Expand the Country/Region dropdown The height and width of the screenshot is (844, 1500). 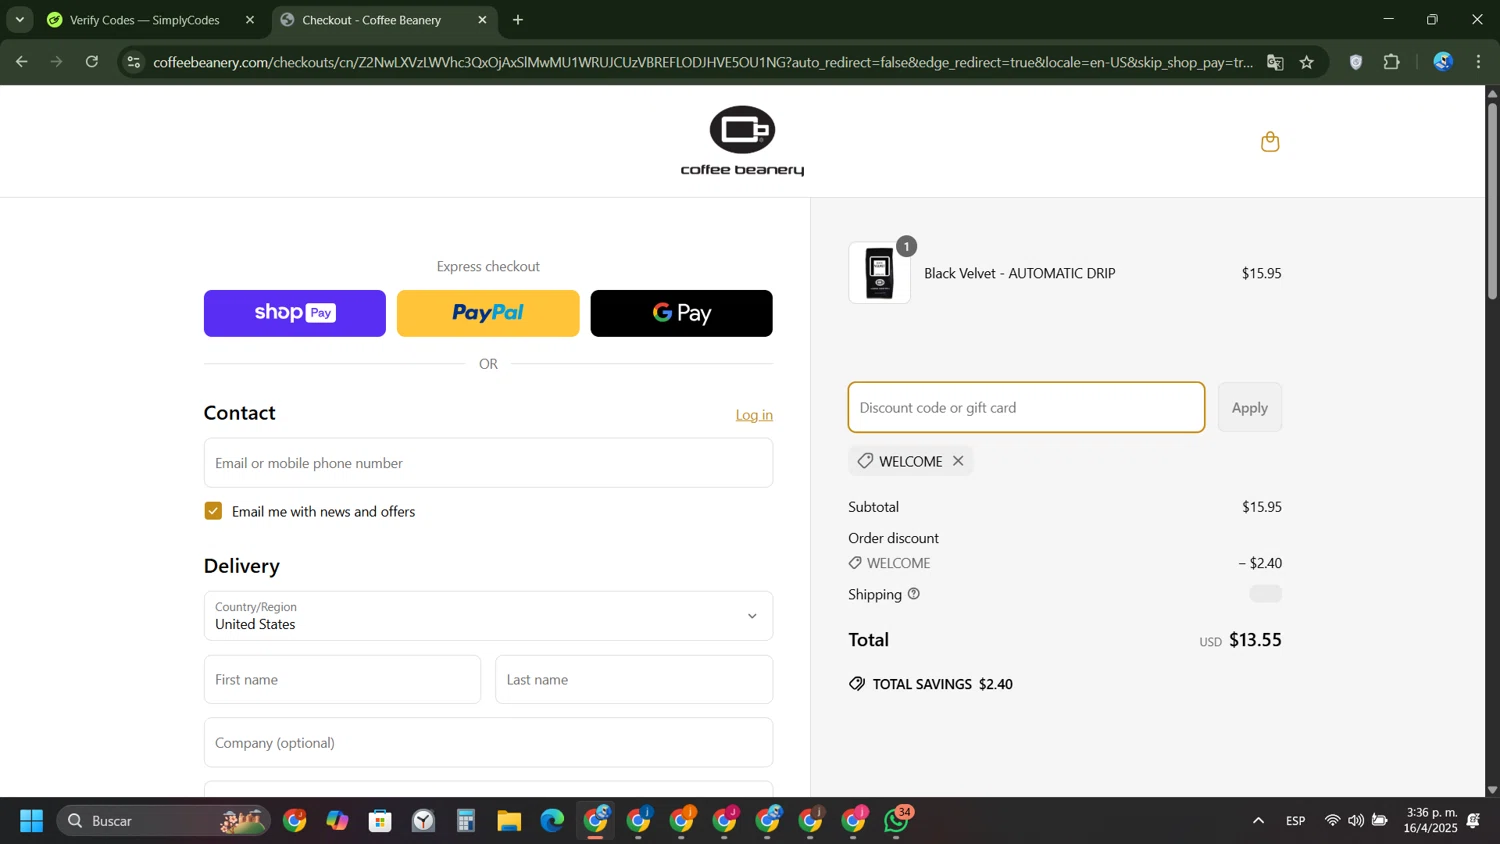click(x=488, y=616)
